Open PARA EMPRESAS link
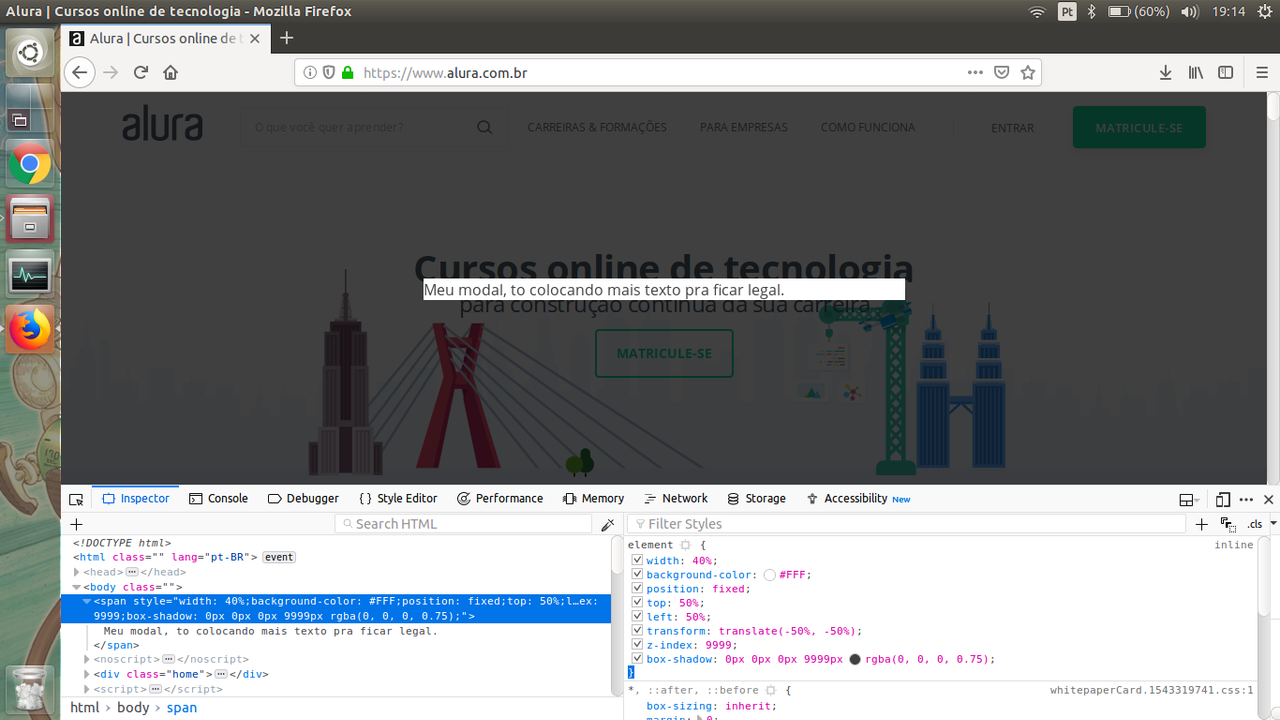 [x=744, y=127]
